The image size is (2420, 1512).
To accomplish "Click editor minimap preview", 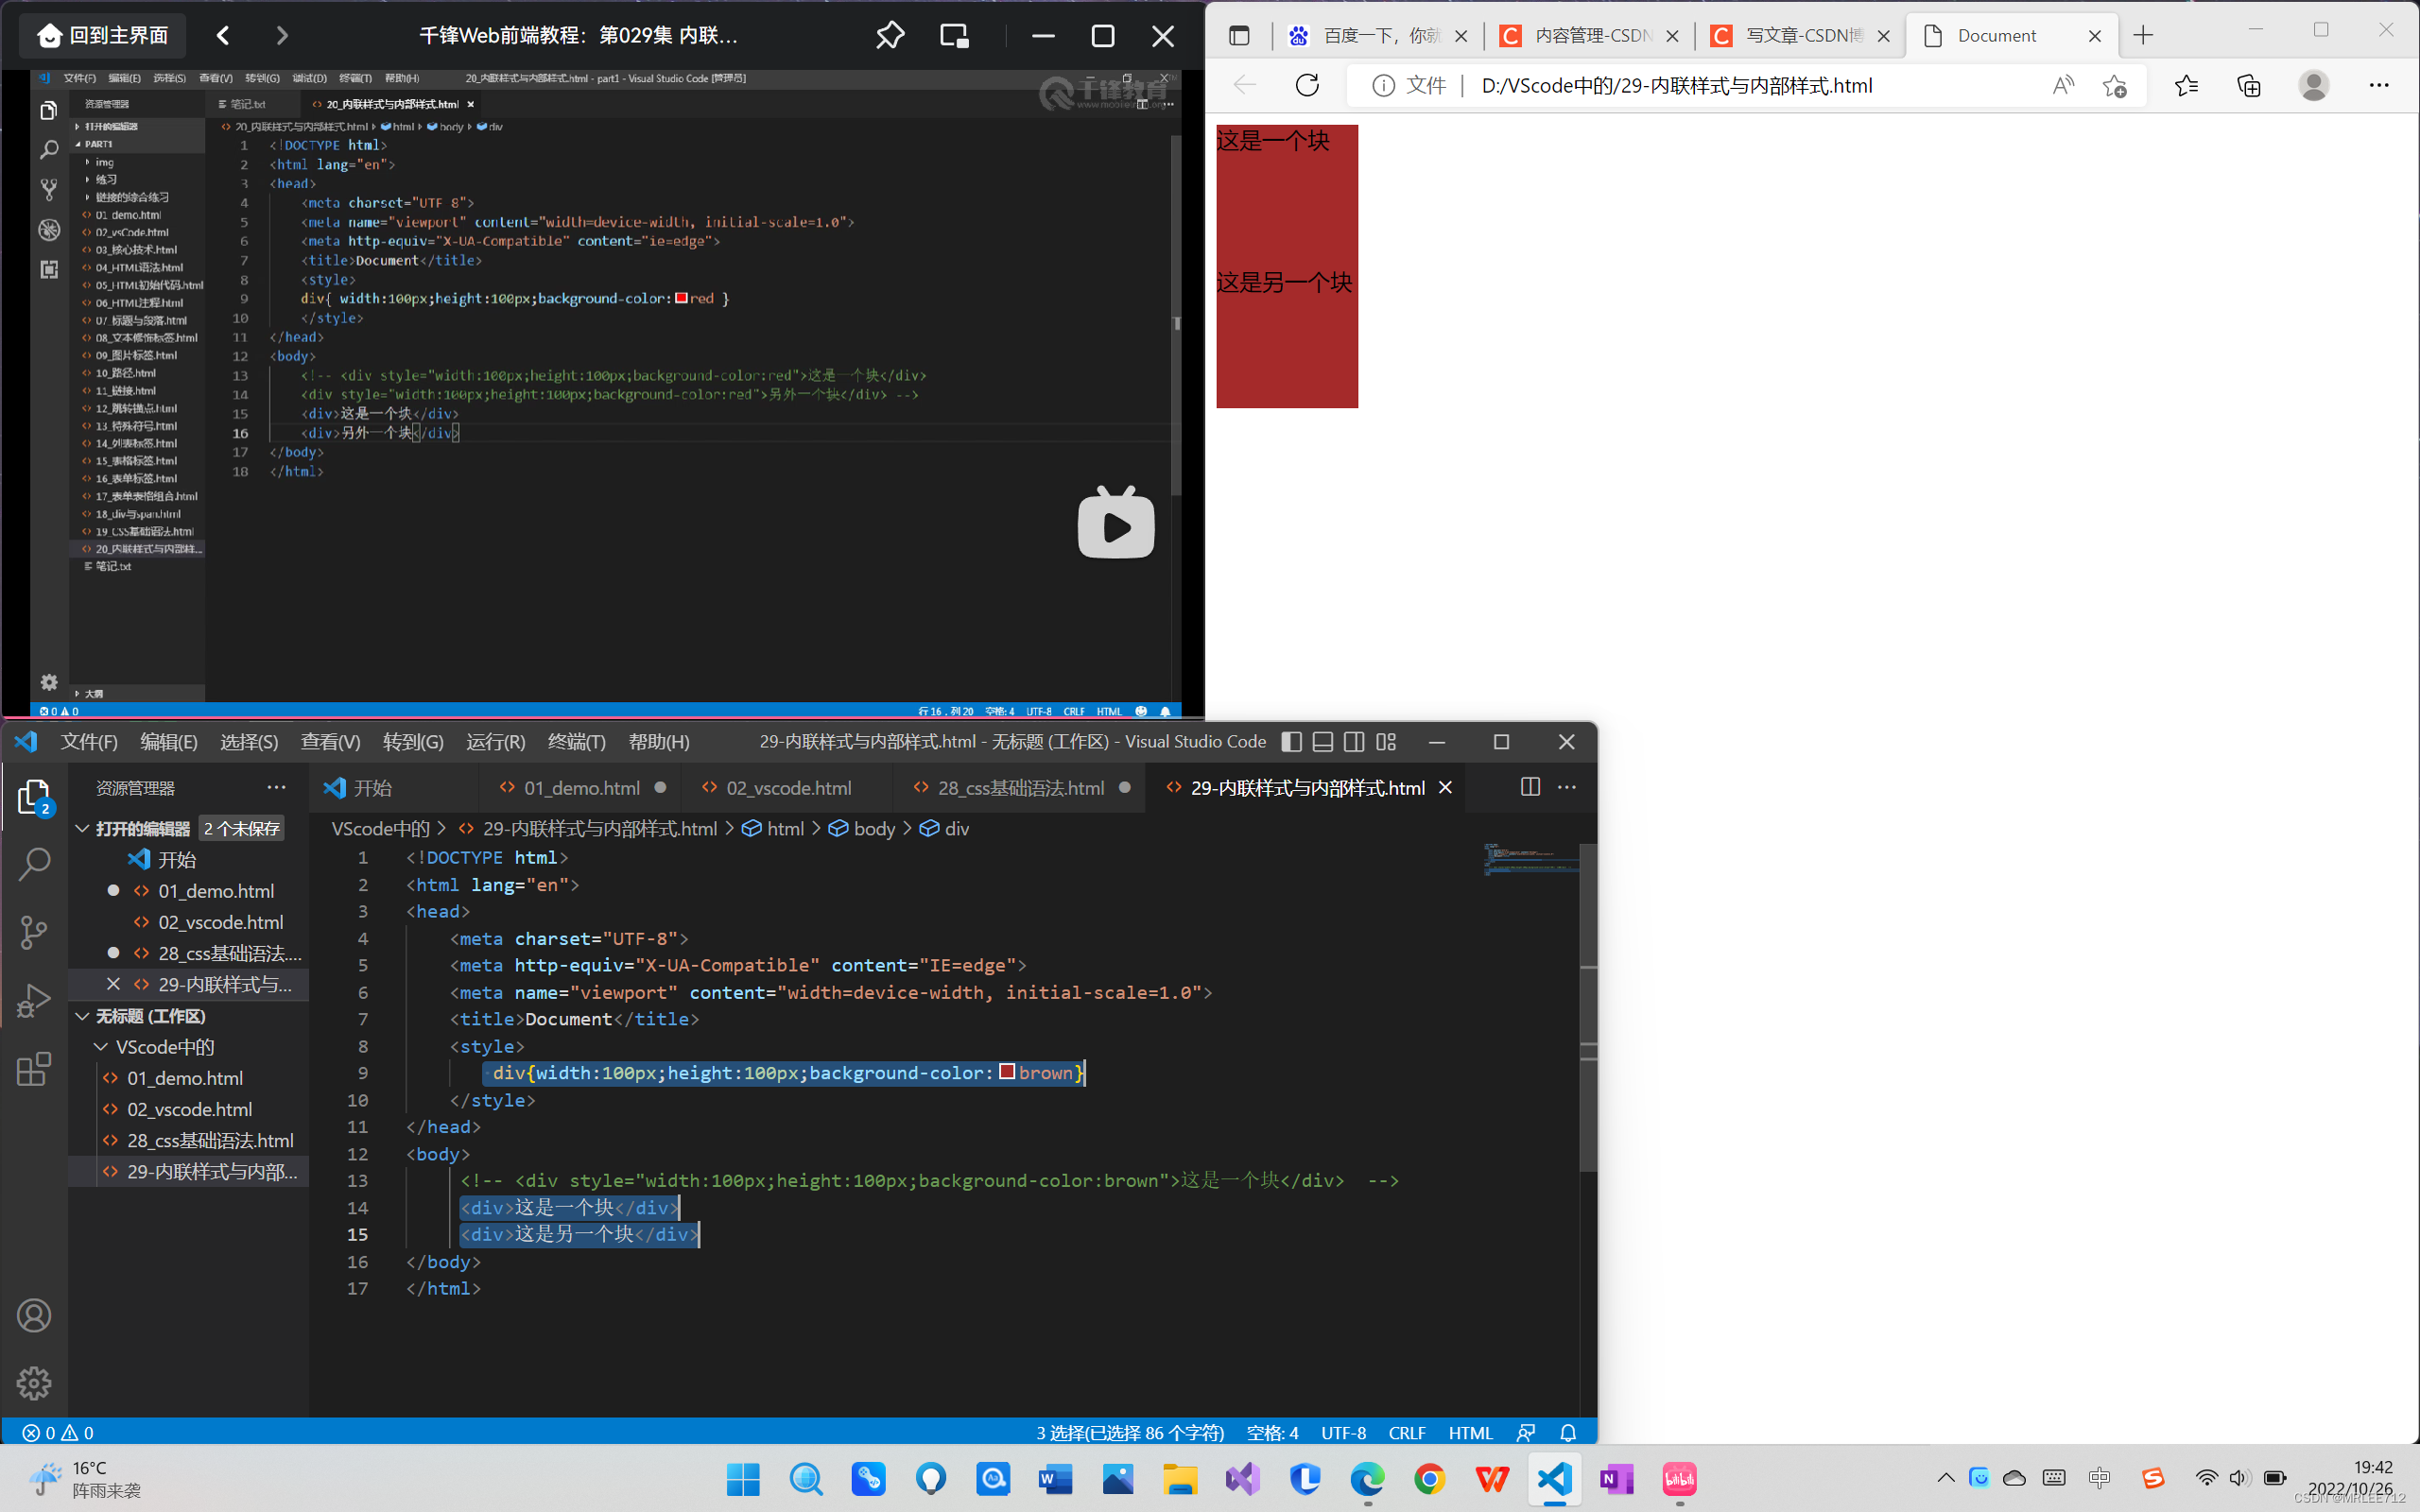I will 1531,859.
